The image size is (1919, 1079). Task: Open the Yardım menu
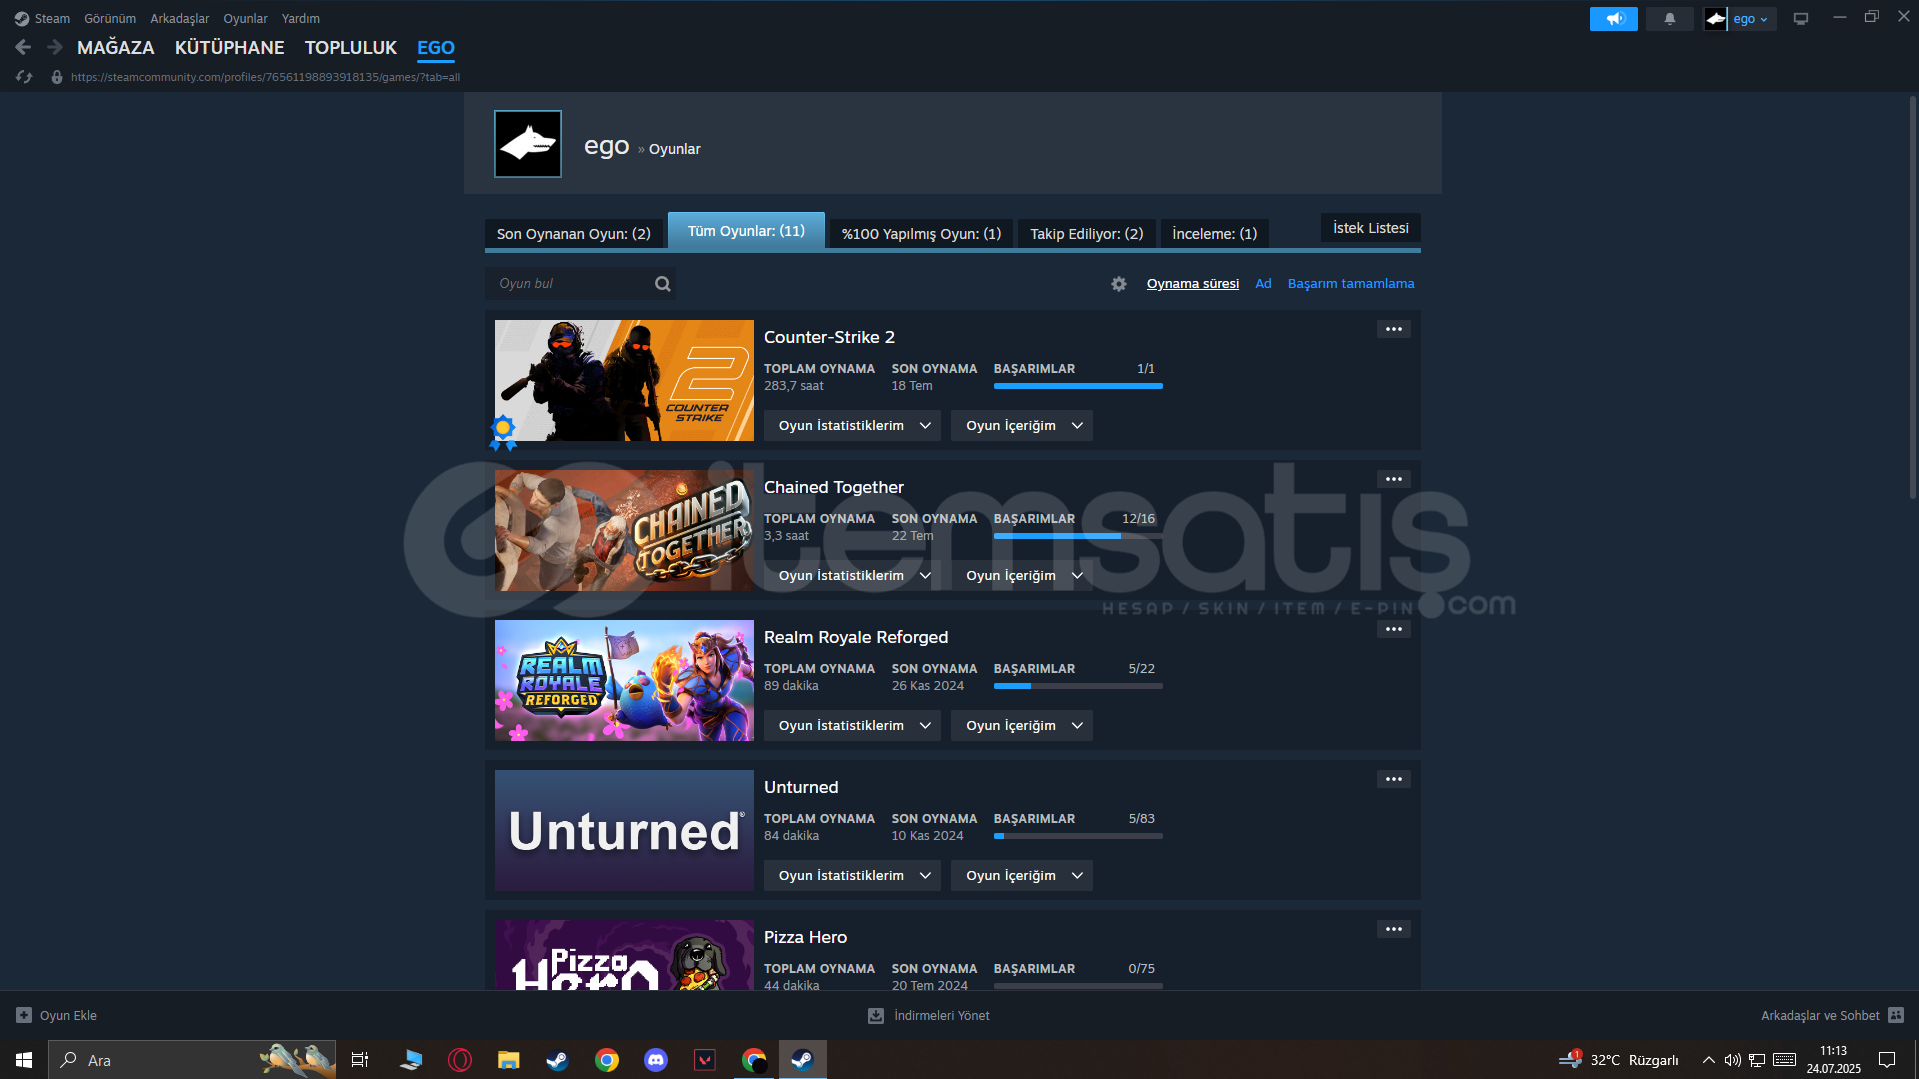pos(301,19)
